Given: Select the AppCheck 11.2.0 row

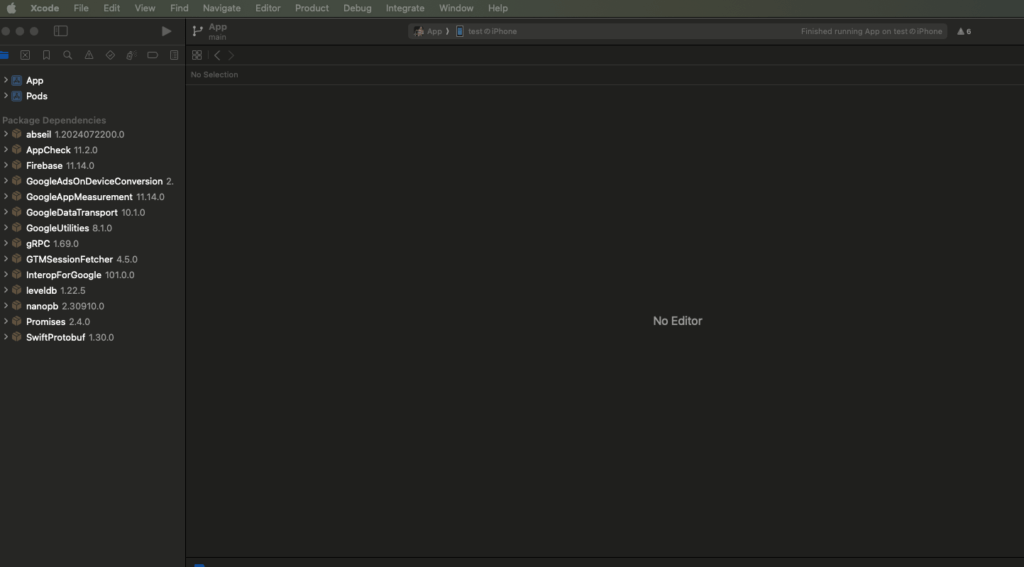Looking at the screenshot, I should [92, 150].
